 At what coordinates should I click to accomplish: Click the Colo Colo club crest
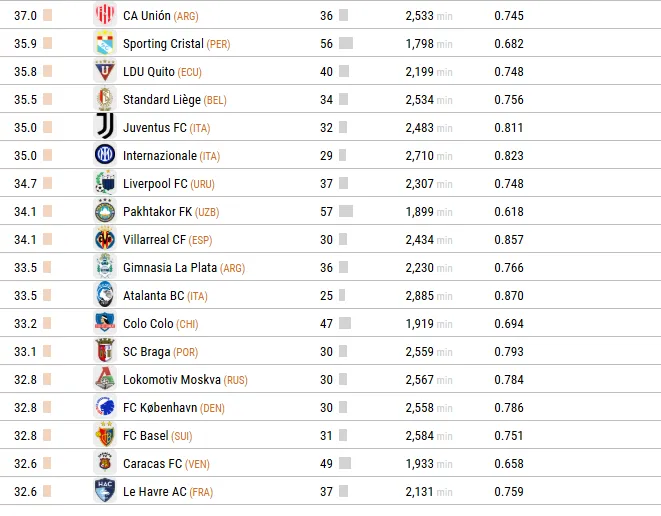105,323
